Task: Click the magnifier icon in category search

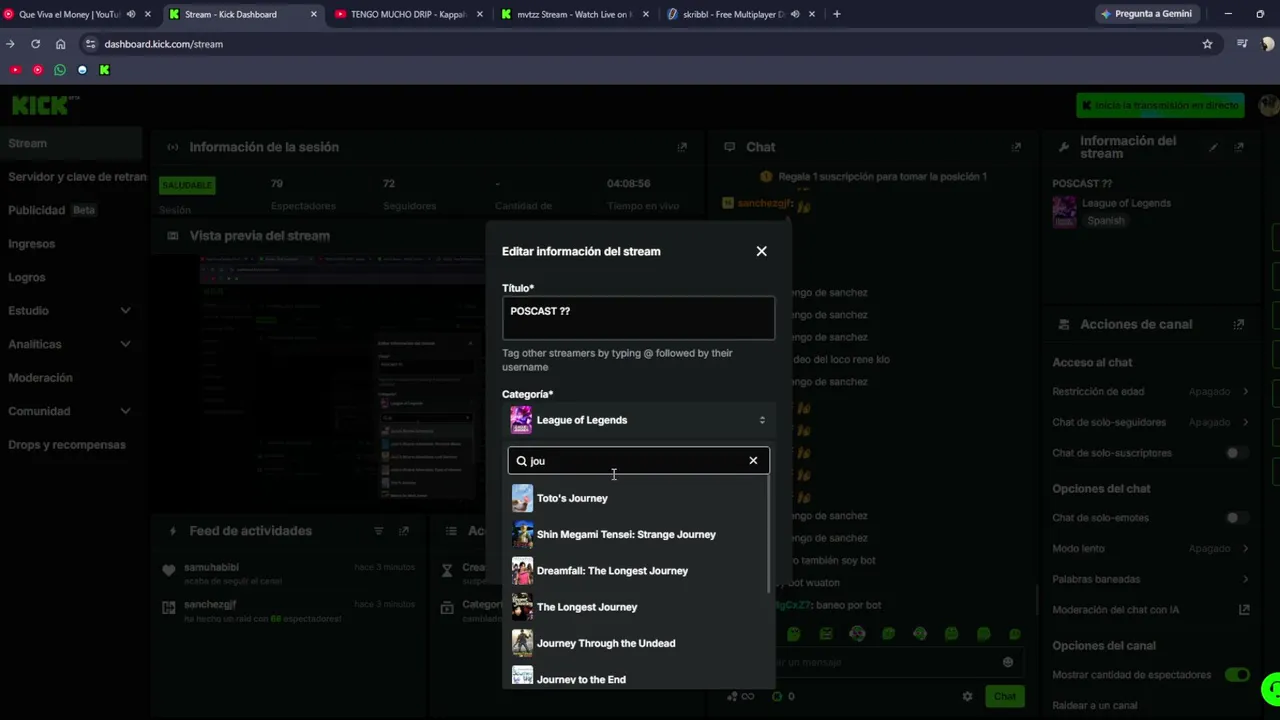Action: click(521, 461)
